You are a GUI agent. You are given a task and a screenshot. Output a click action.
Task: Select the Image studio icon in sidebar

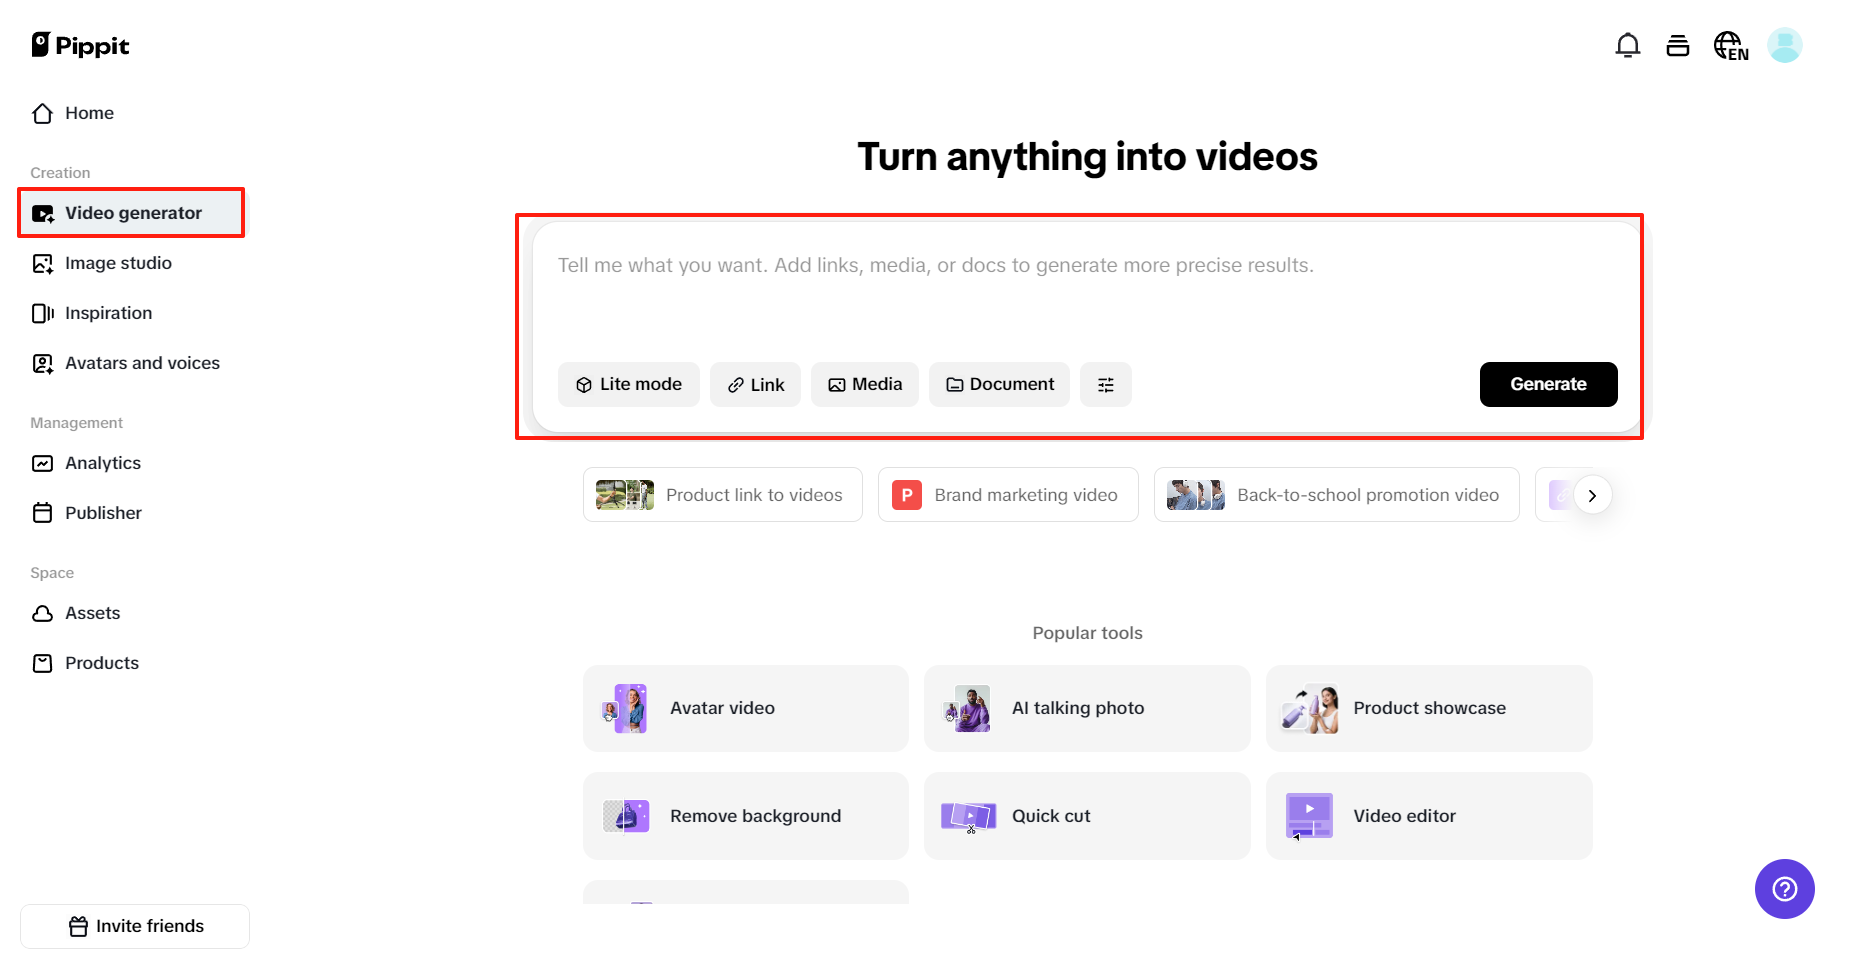[42, 263]
